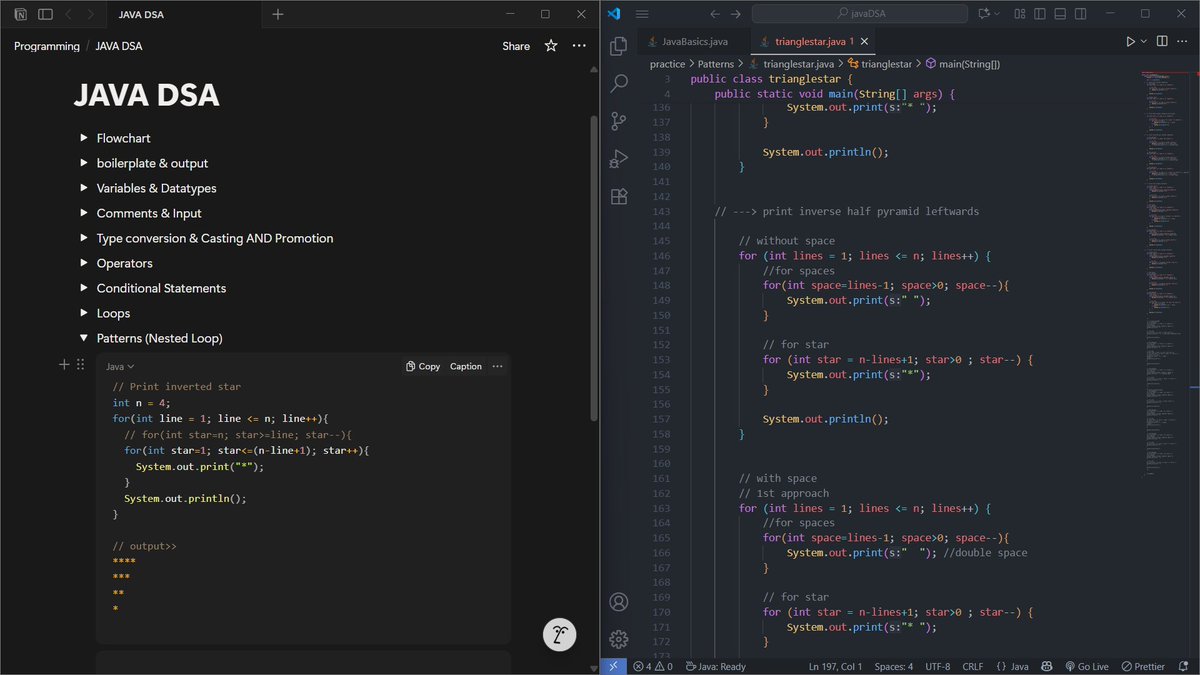Add a Caption to the code block
Viewport: 1200px width, 675px height.
pyautogui.click(x=466, y=366)
